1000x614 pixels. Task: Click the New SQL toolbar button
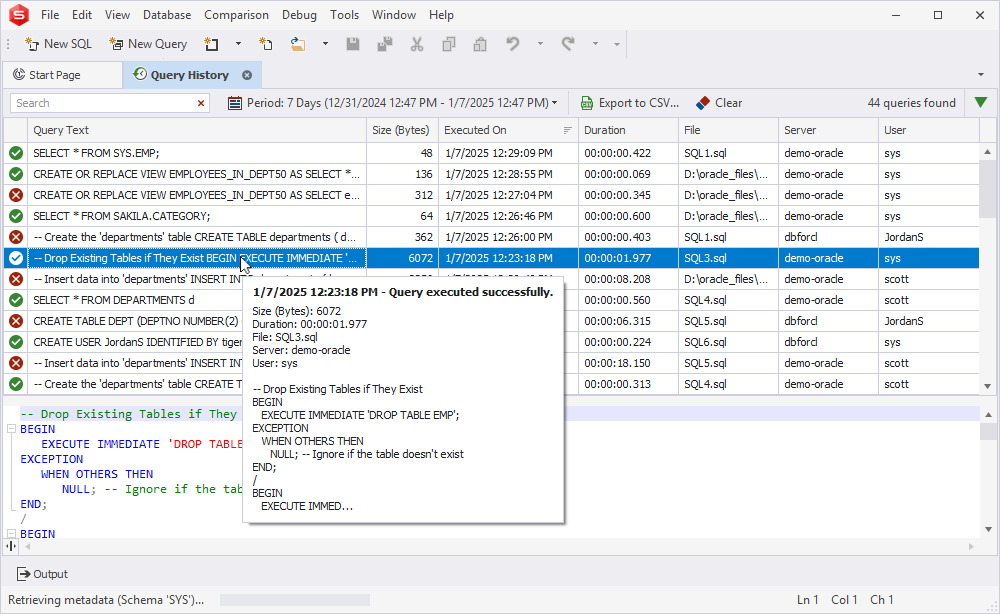tap(59, 44)
